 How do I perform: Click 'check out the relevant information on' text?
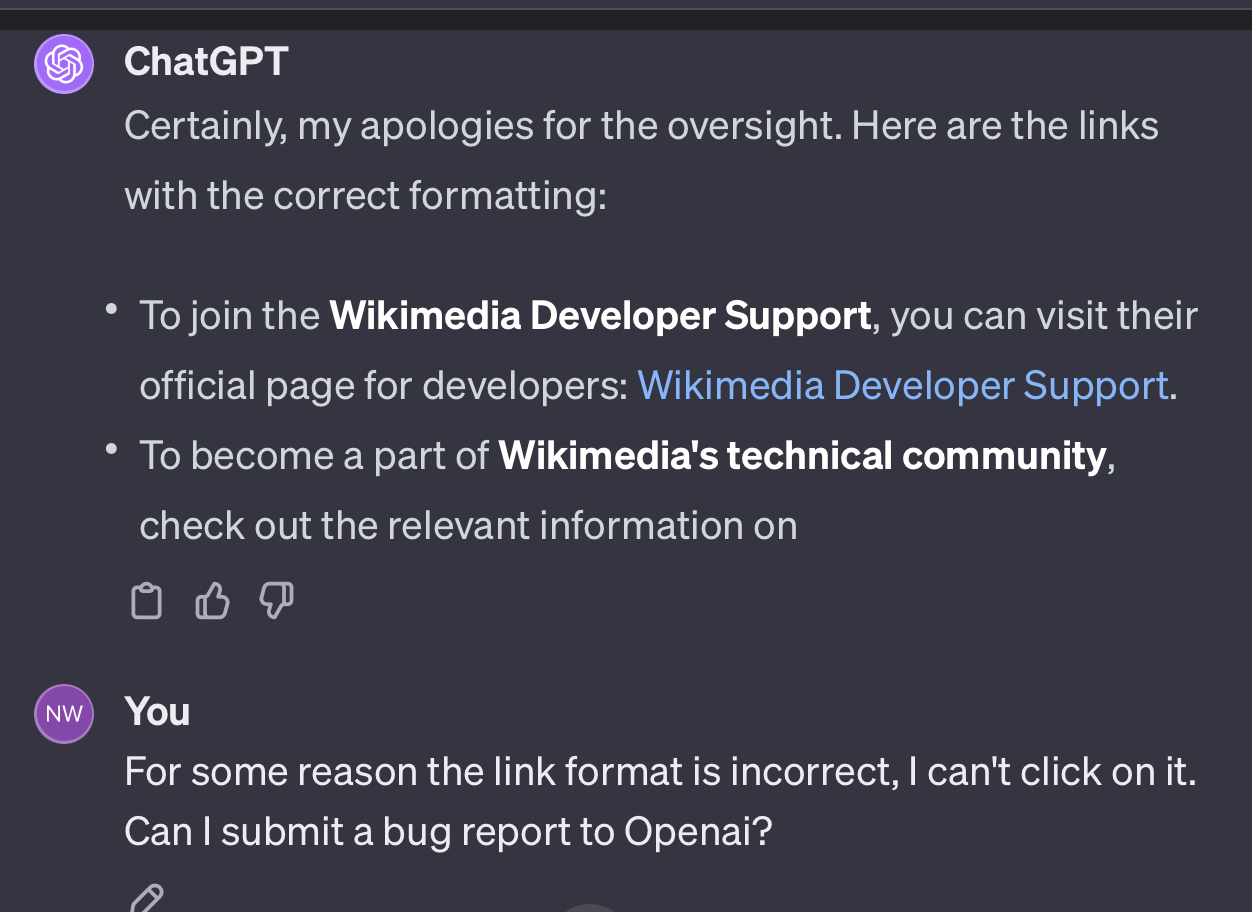point(468,525)
